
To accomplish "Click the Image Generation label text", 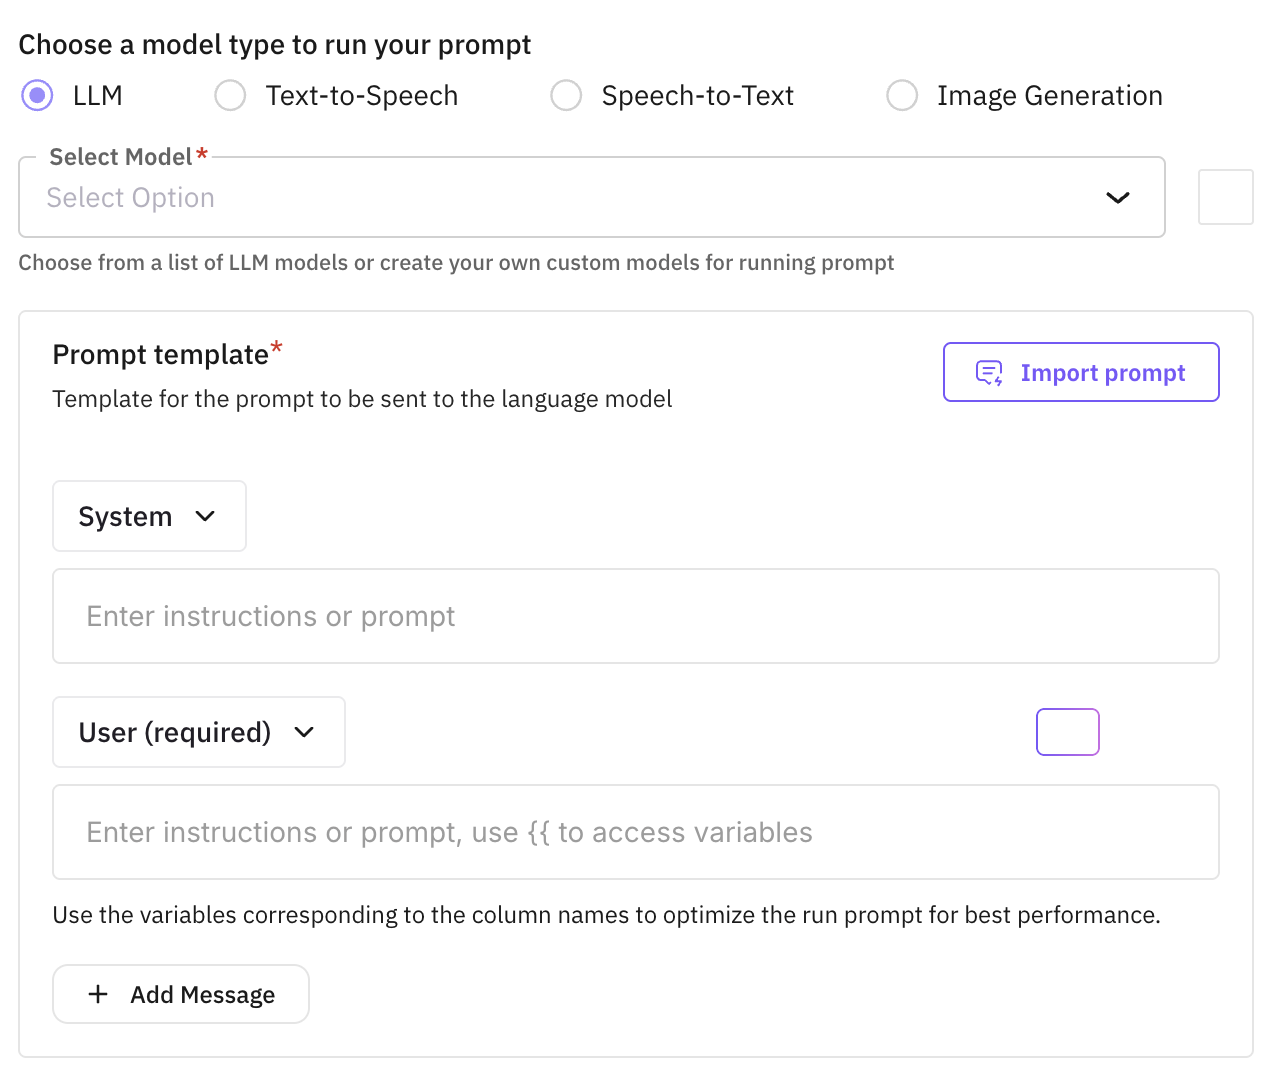I will [x=1049, y=96].
